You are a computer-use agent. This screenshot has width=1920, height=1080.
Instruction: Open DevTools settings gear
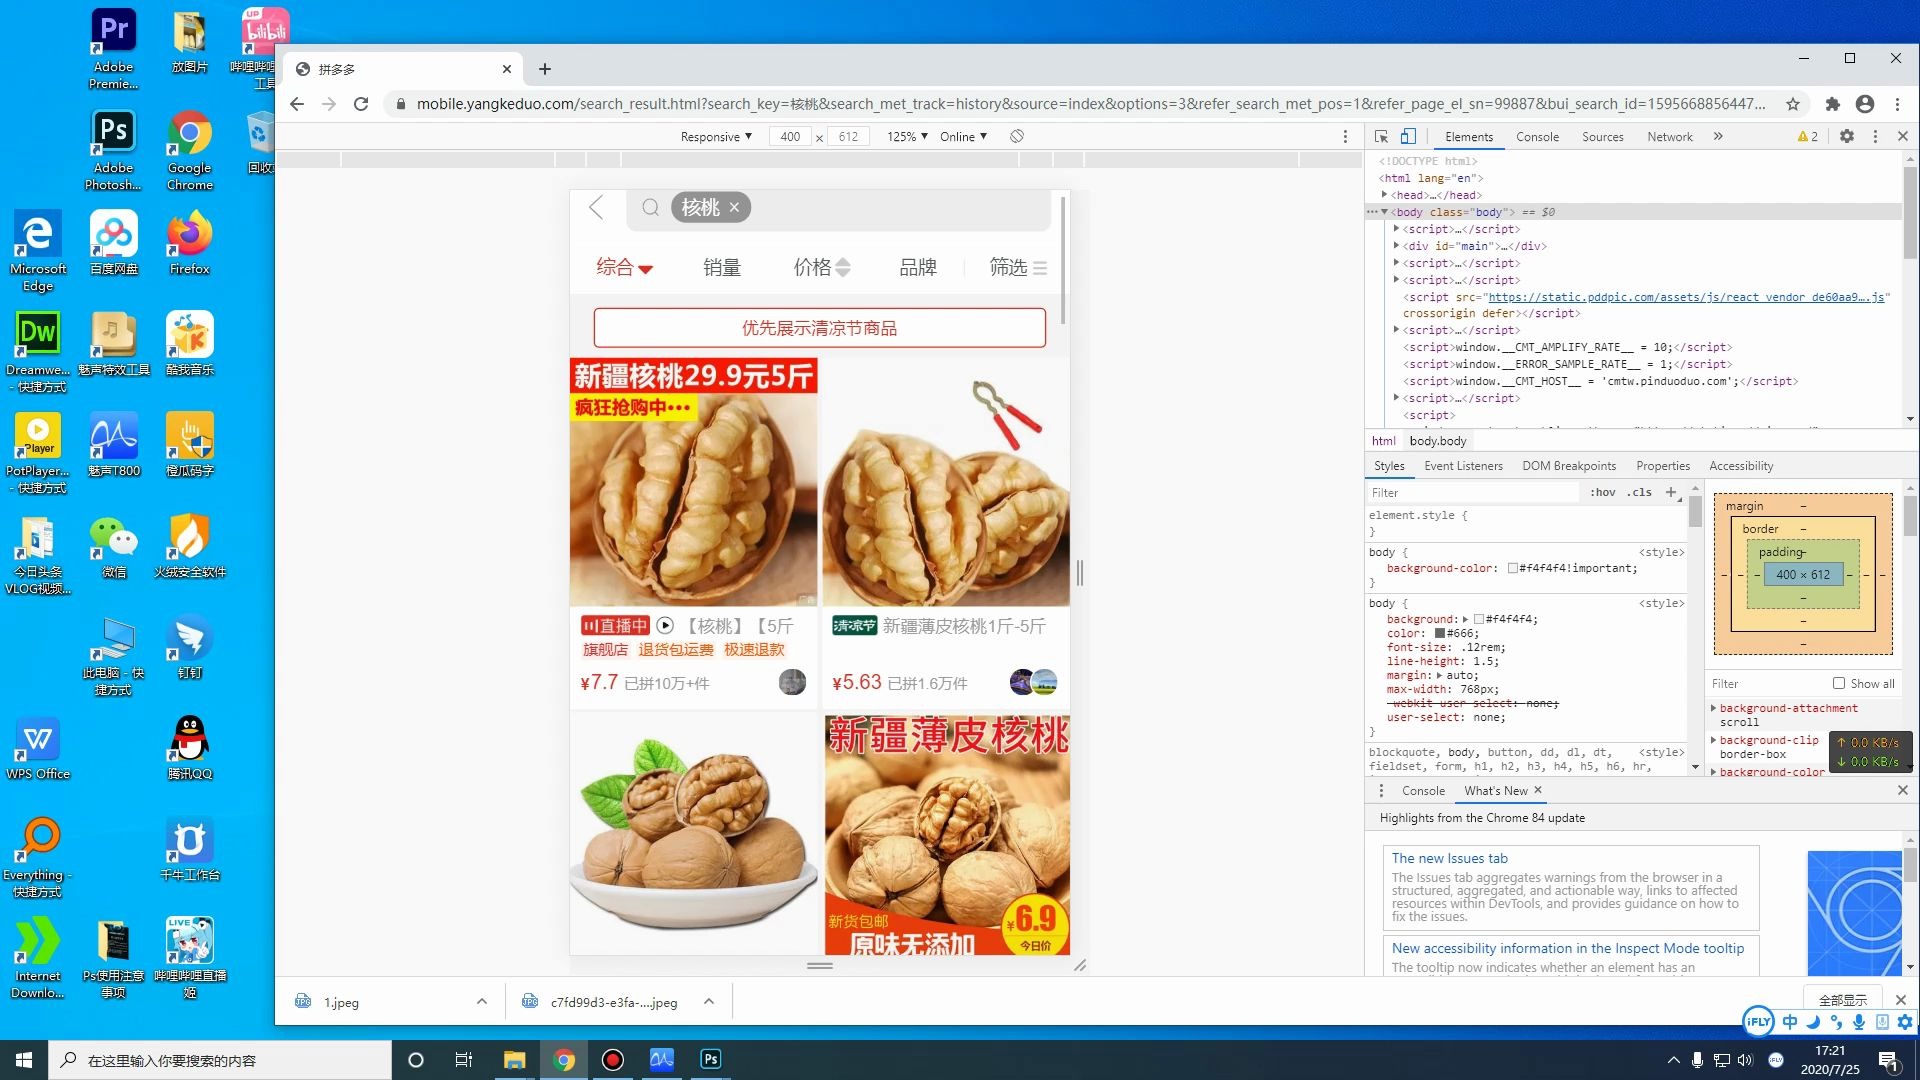(1846, 137)
